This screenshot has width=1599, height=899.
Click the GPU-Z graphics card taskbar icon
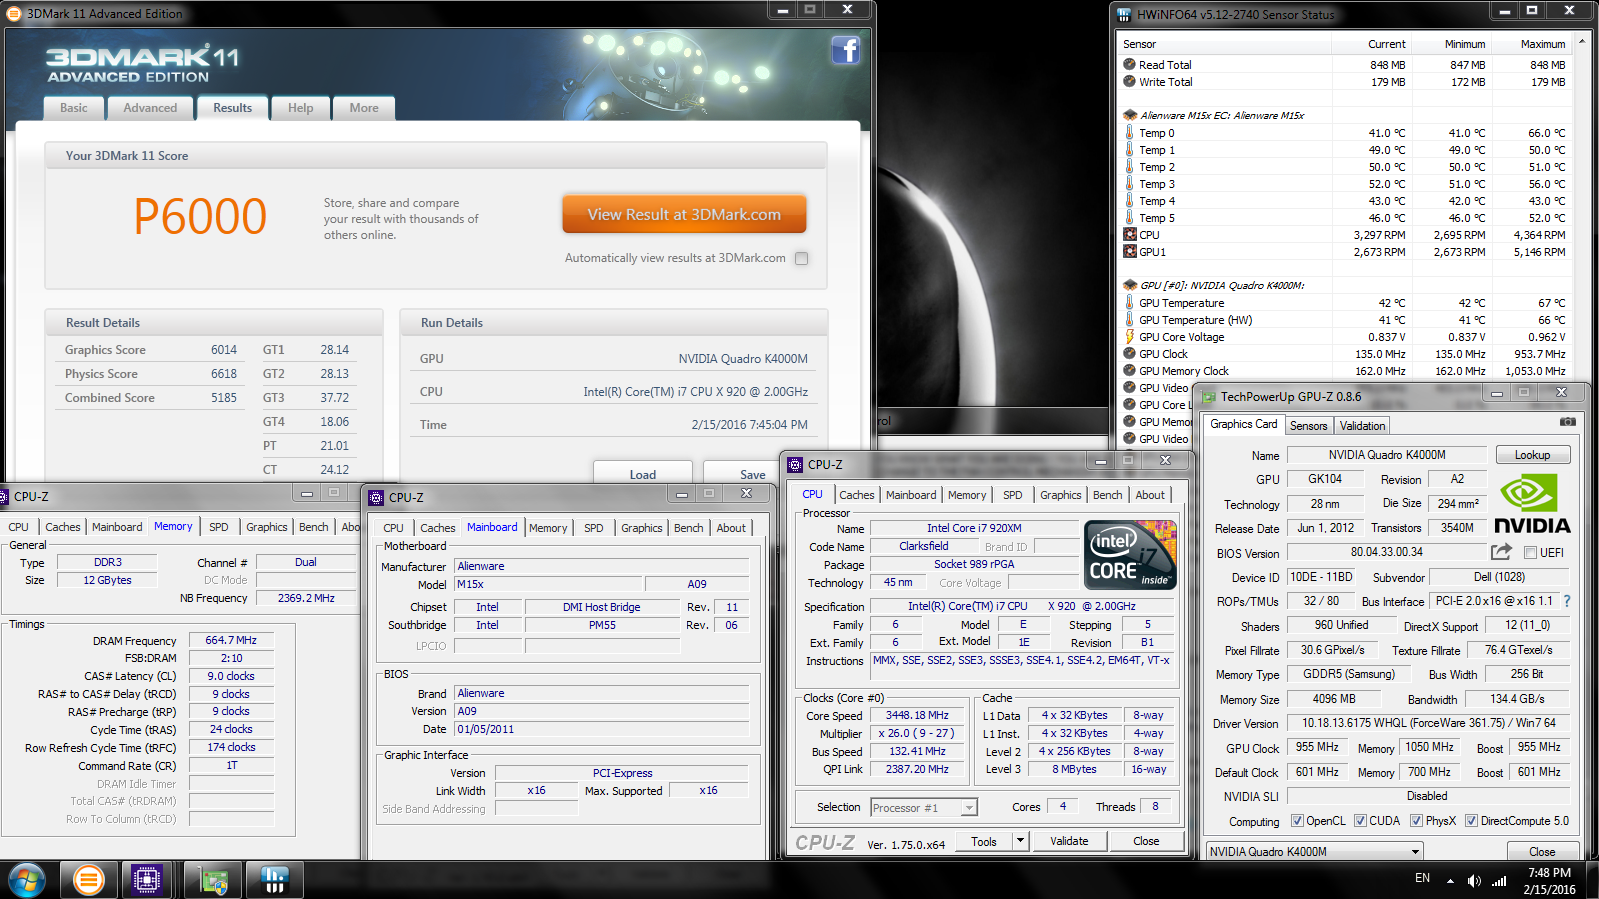213,881
